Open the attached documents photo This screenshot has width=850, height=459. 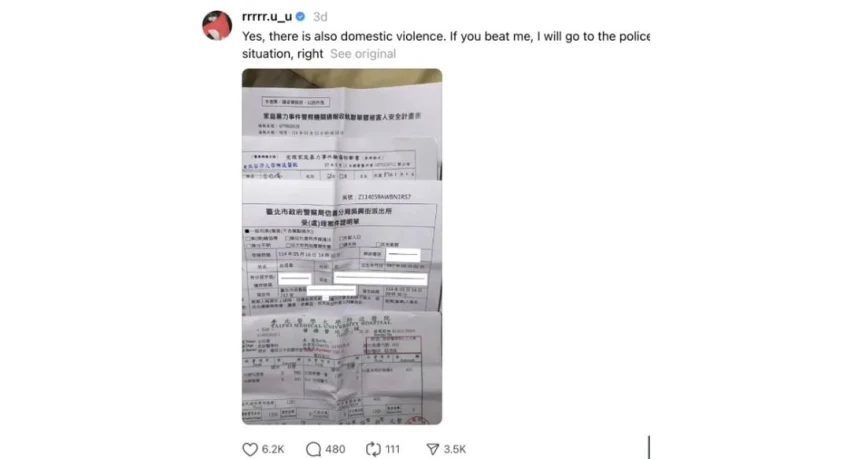342,247
